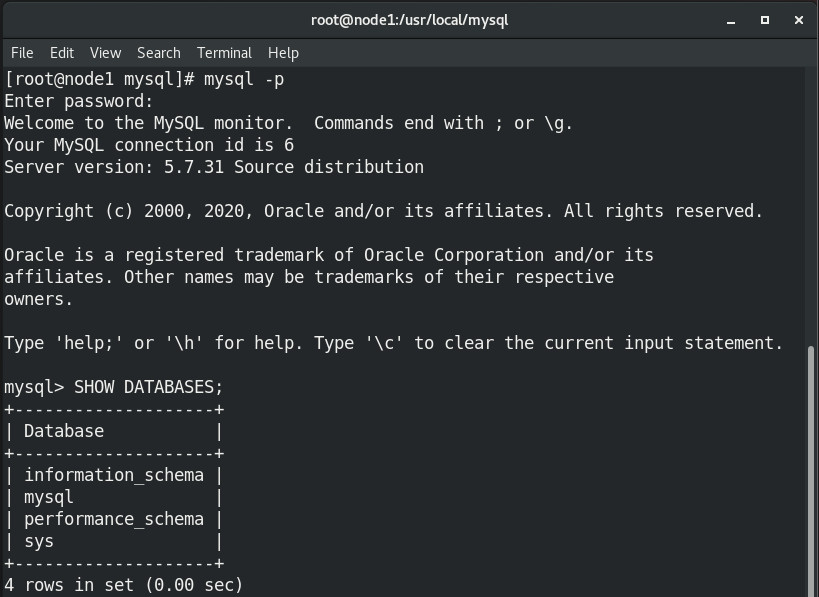Click the 'information_schema' row
819x597 pixels.
pyautogui.click(x=114, y=475)
